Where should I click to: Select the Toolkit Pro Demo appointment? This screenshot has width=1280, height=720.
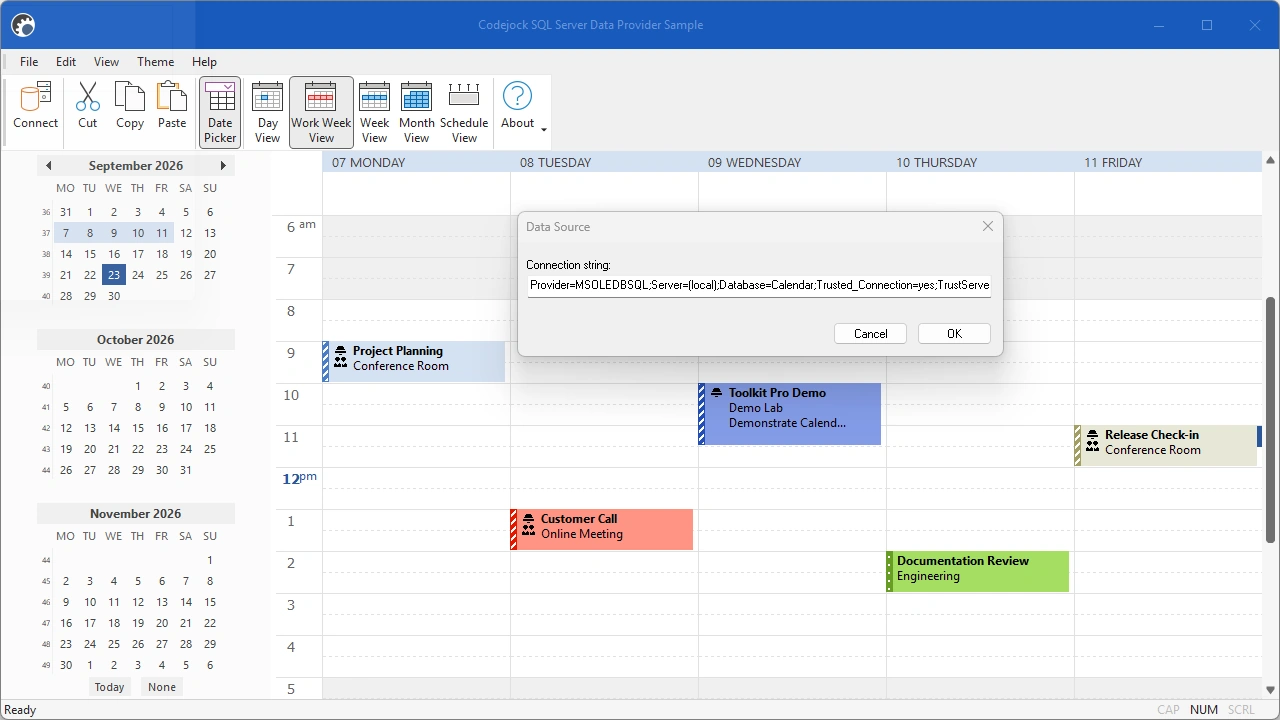(790, 414)
